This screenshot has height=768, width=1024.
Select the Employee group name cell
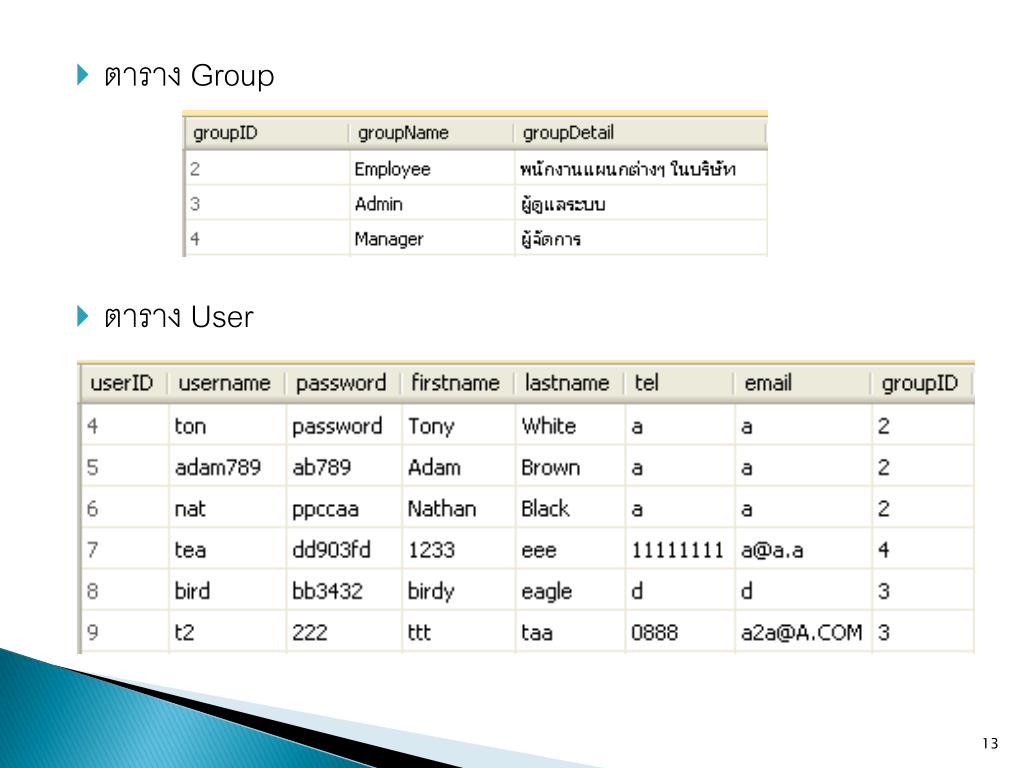coord(432,169)
